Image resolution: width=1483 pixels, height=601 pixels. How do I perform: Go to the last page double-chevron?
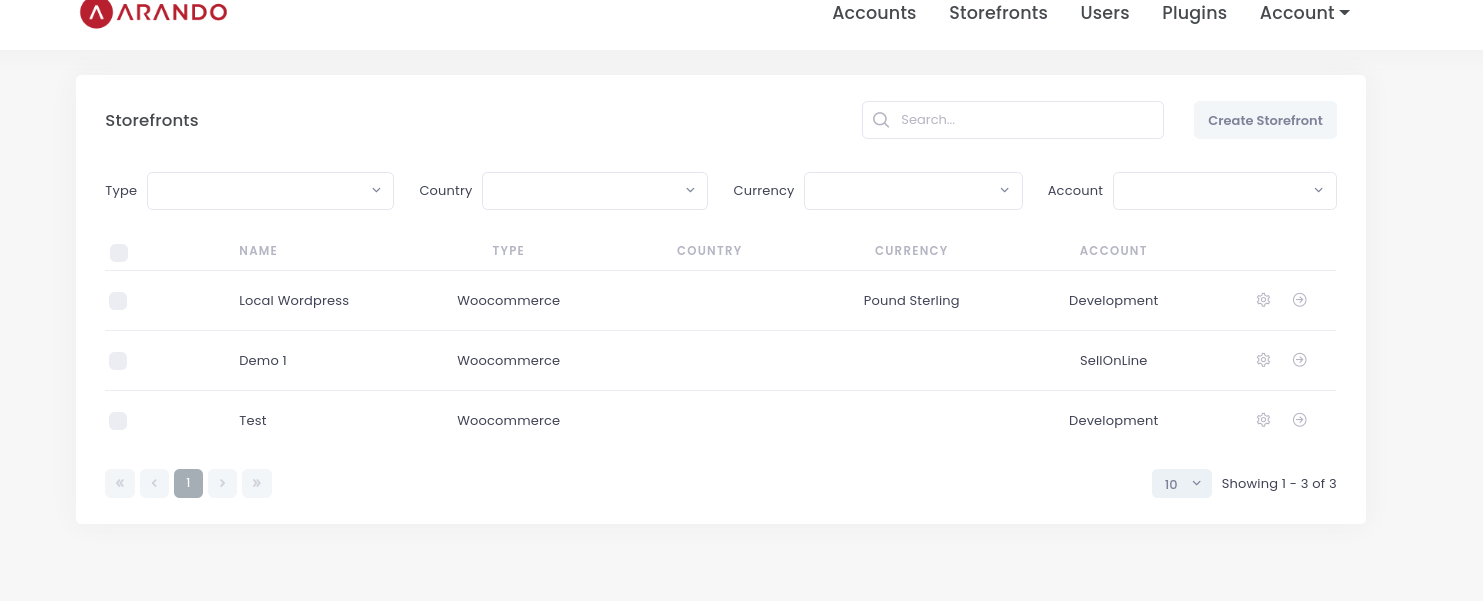[257, 484]
